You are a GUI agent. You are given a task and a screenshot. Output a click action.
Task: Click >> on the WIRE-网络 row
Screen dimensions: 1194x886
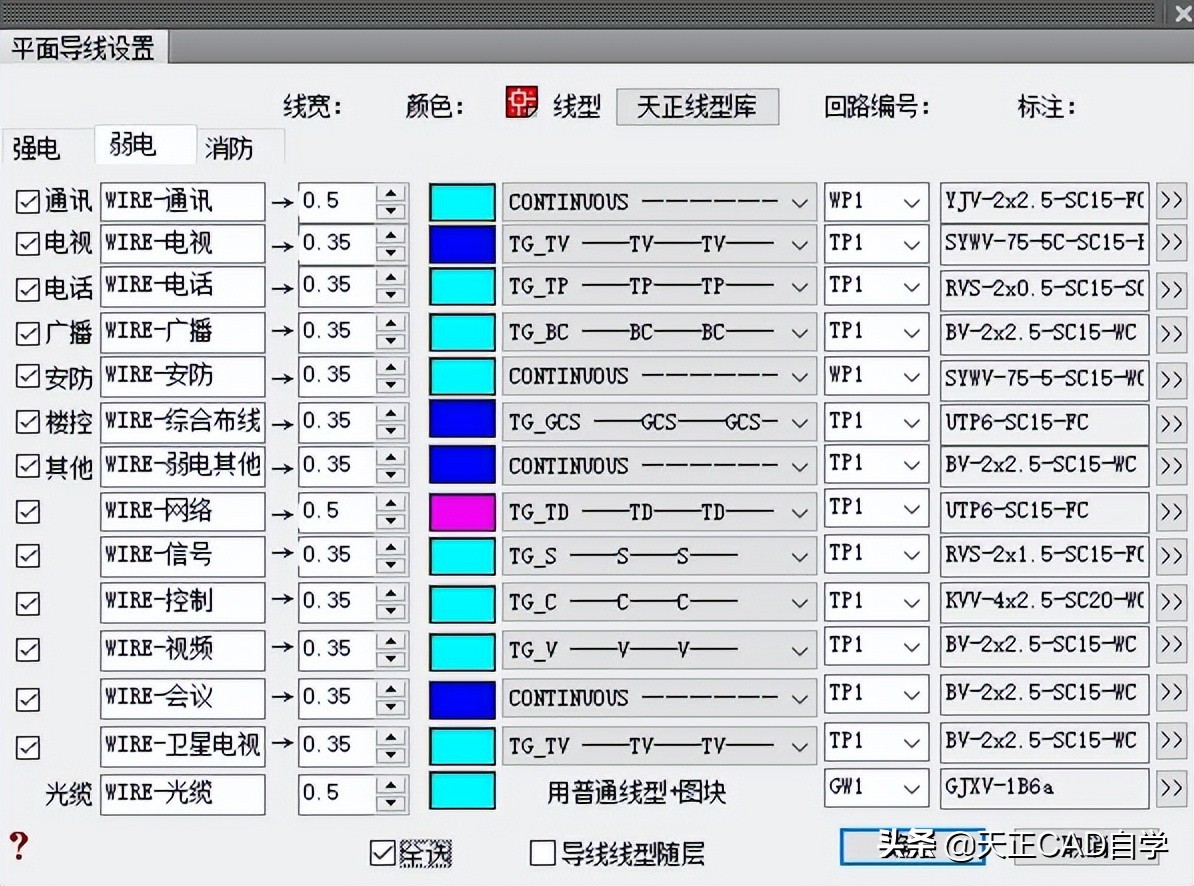point(1172,510)
